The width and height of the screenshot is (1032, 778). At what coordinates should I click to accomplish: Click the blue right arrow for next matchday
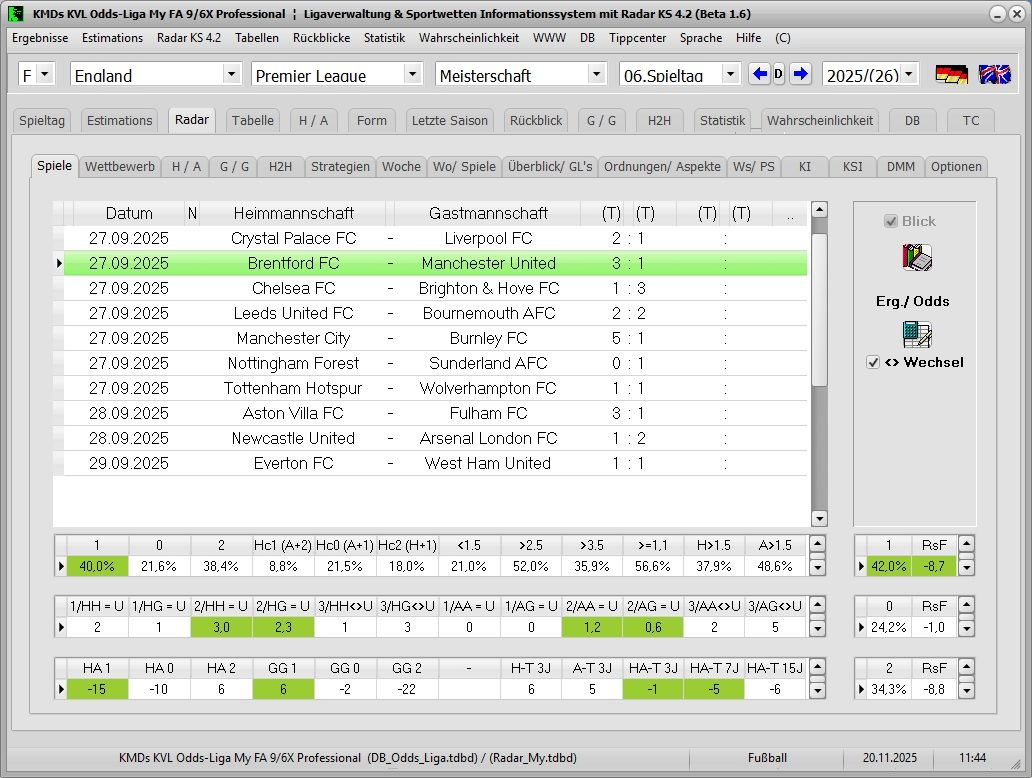click(801, 74)
